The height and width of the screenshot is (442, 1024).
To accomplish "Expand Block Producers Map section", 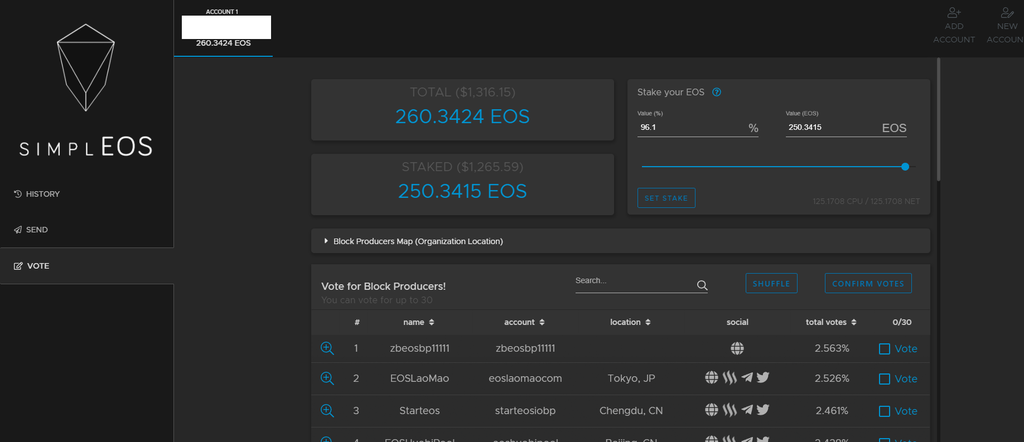I will 620,241.
